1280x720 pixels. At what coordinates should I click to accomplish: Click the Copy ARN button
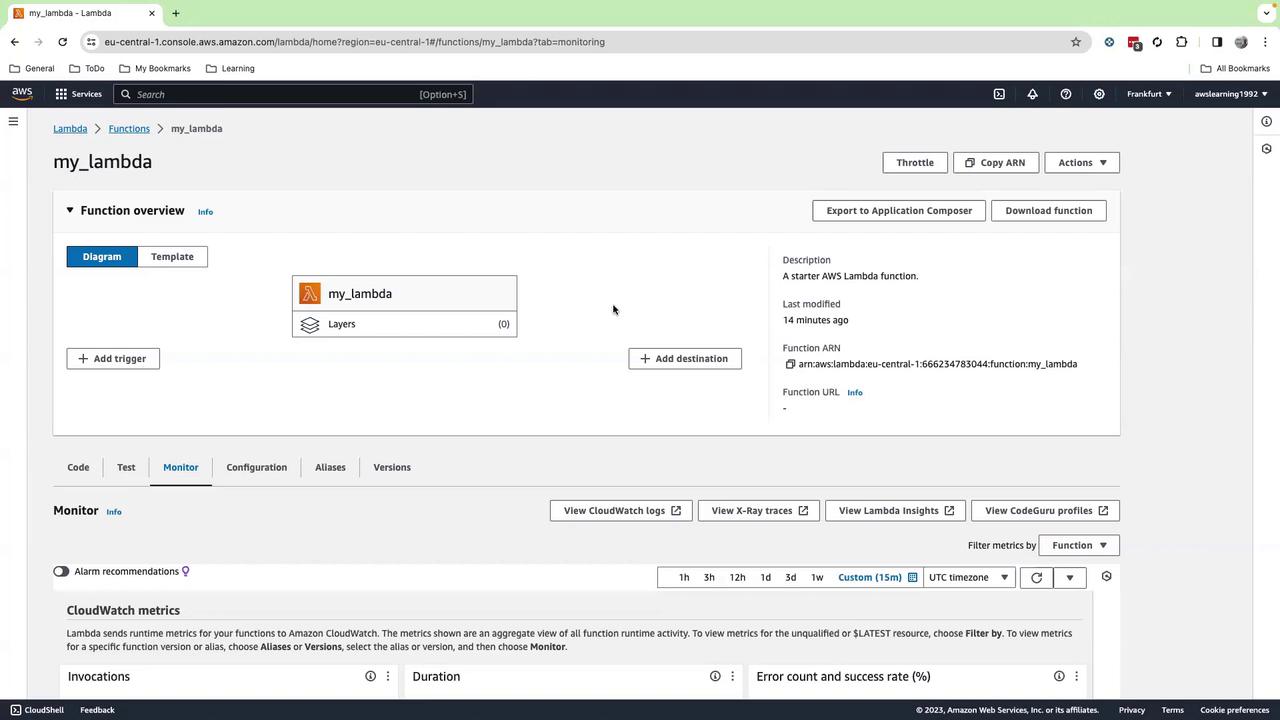[x=996, y=163]
